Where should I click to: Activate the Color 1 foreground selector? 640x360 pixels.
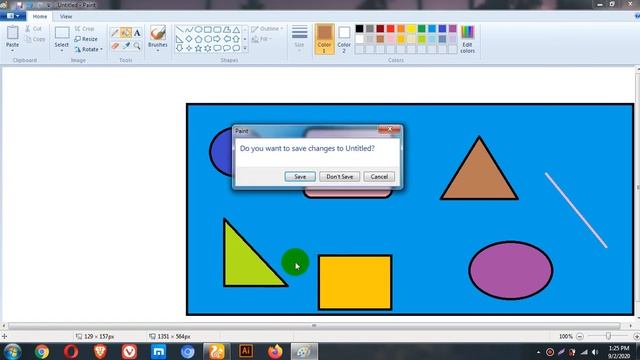pos(324,39)
